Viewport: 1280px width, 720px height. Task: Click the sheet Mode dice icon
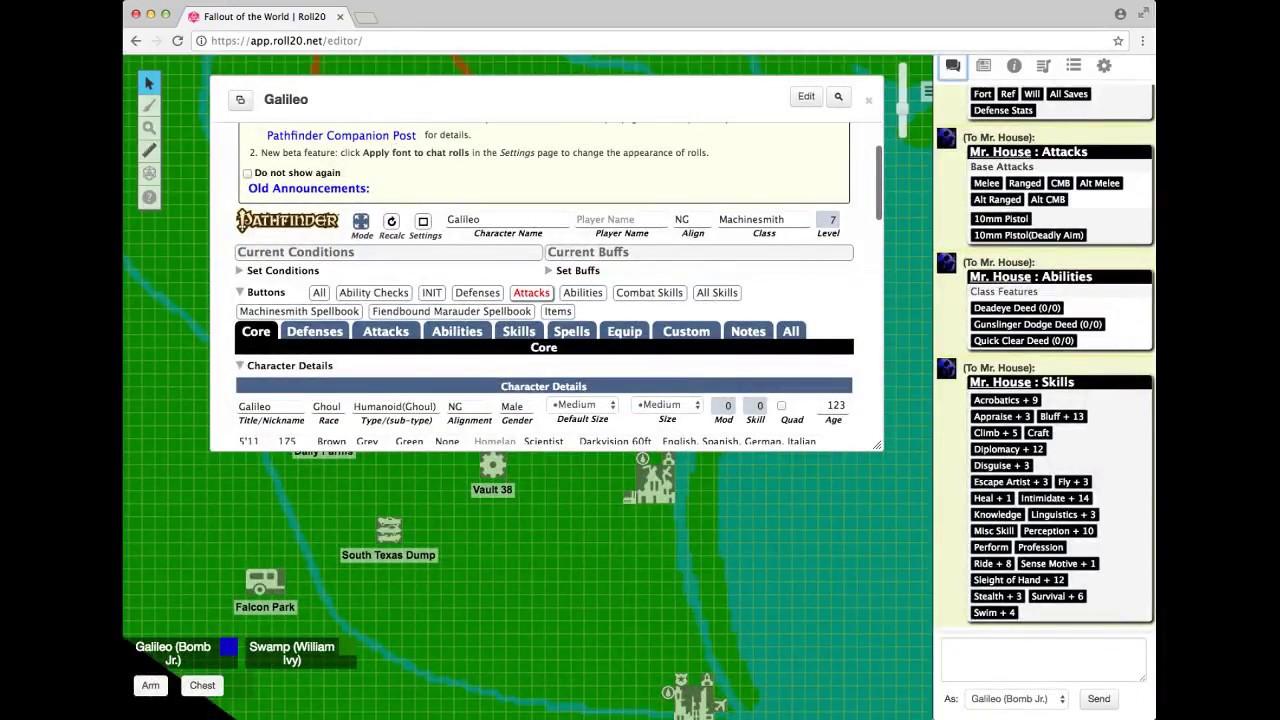pyautogui.click(x=361, y=221)
